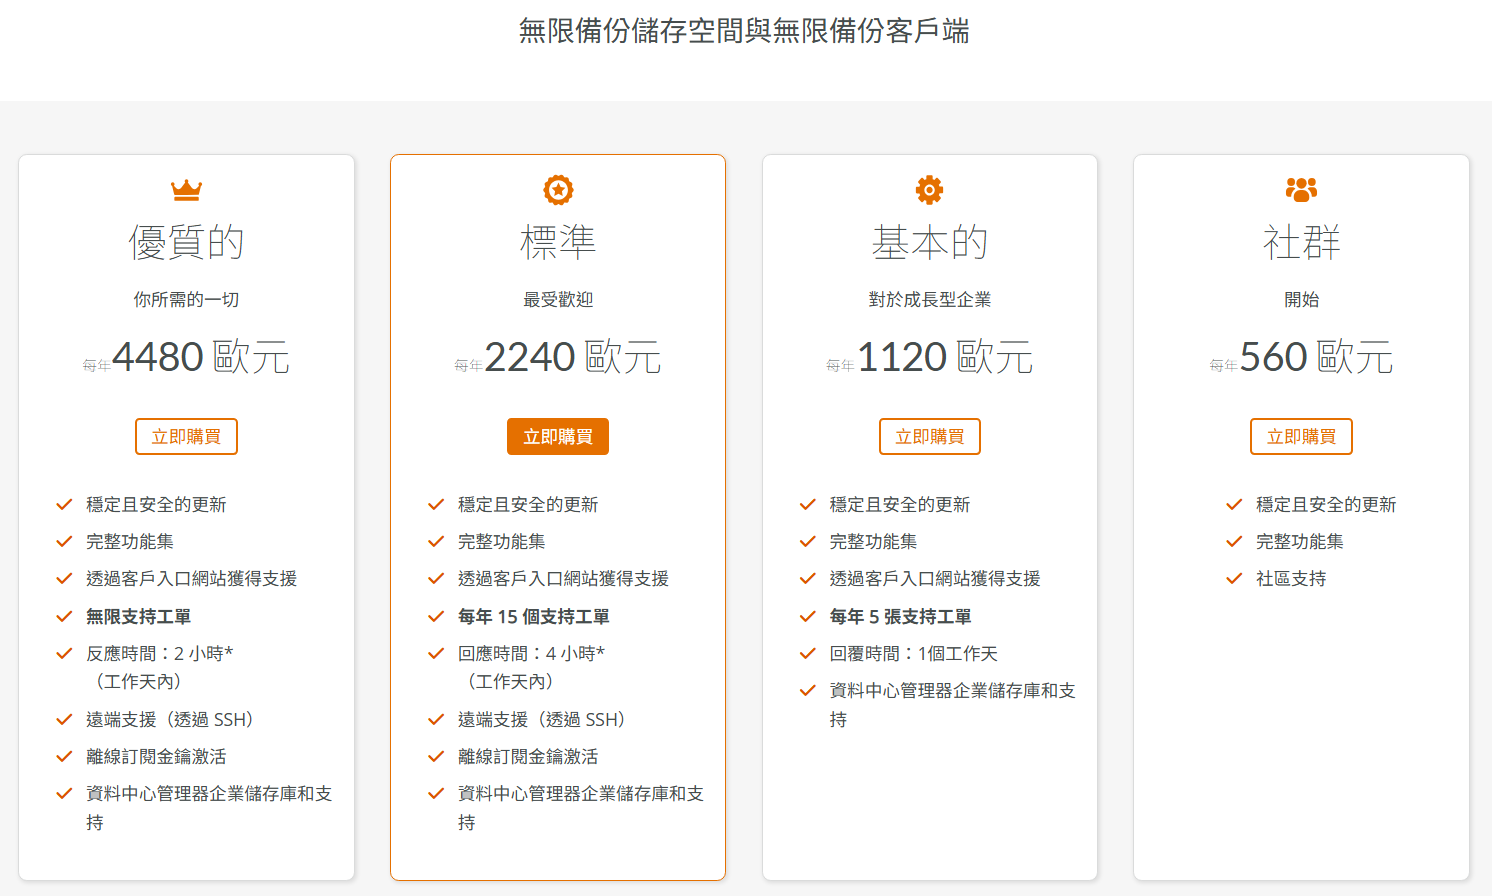This screenshot has width=1492, height=896.
Task: Click the 基本的 plan heading
Action: (x=929, y=242)
